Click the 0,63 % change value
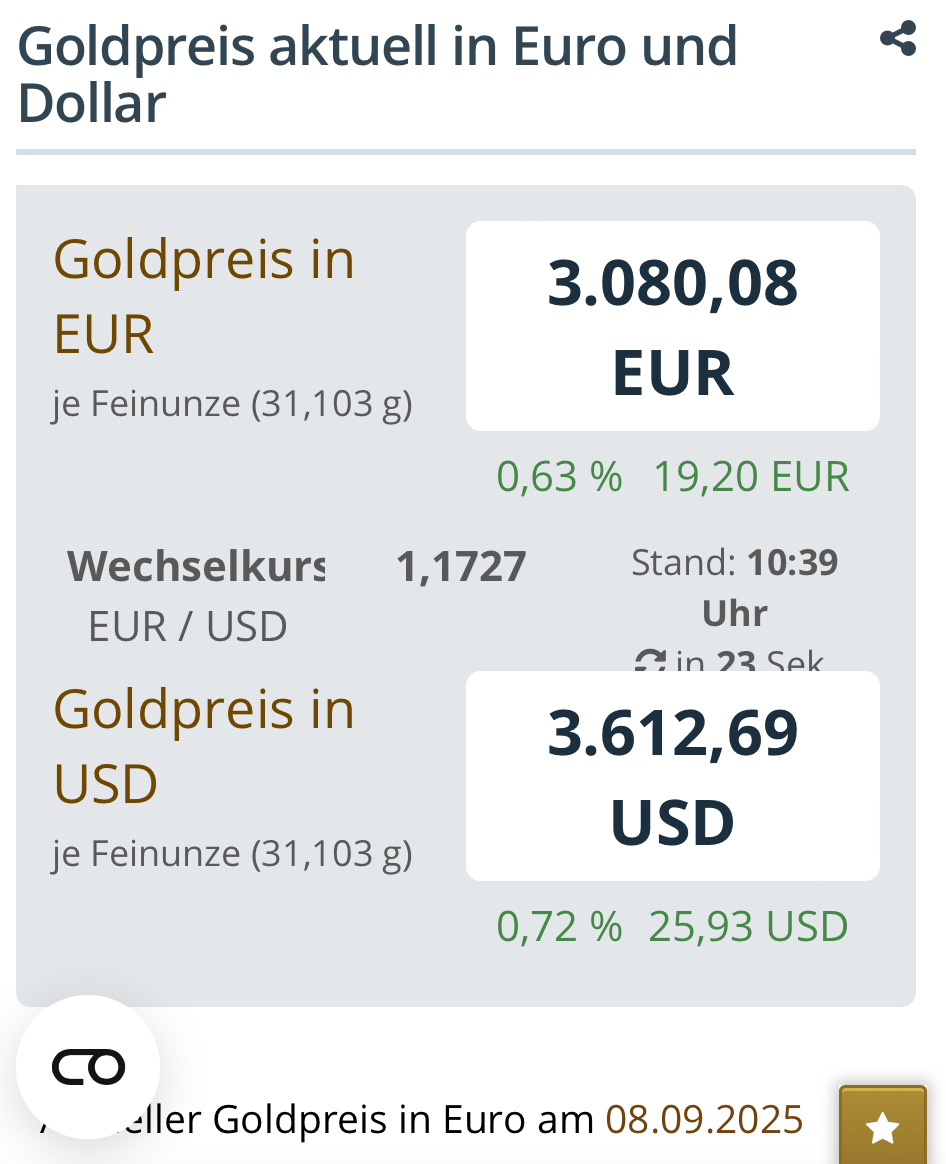 tap(559, 477)
